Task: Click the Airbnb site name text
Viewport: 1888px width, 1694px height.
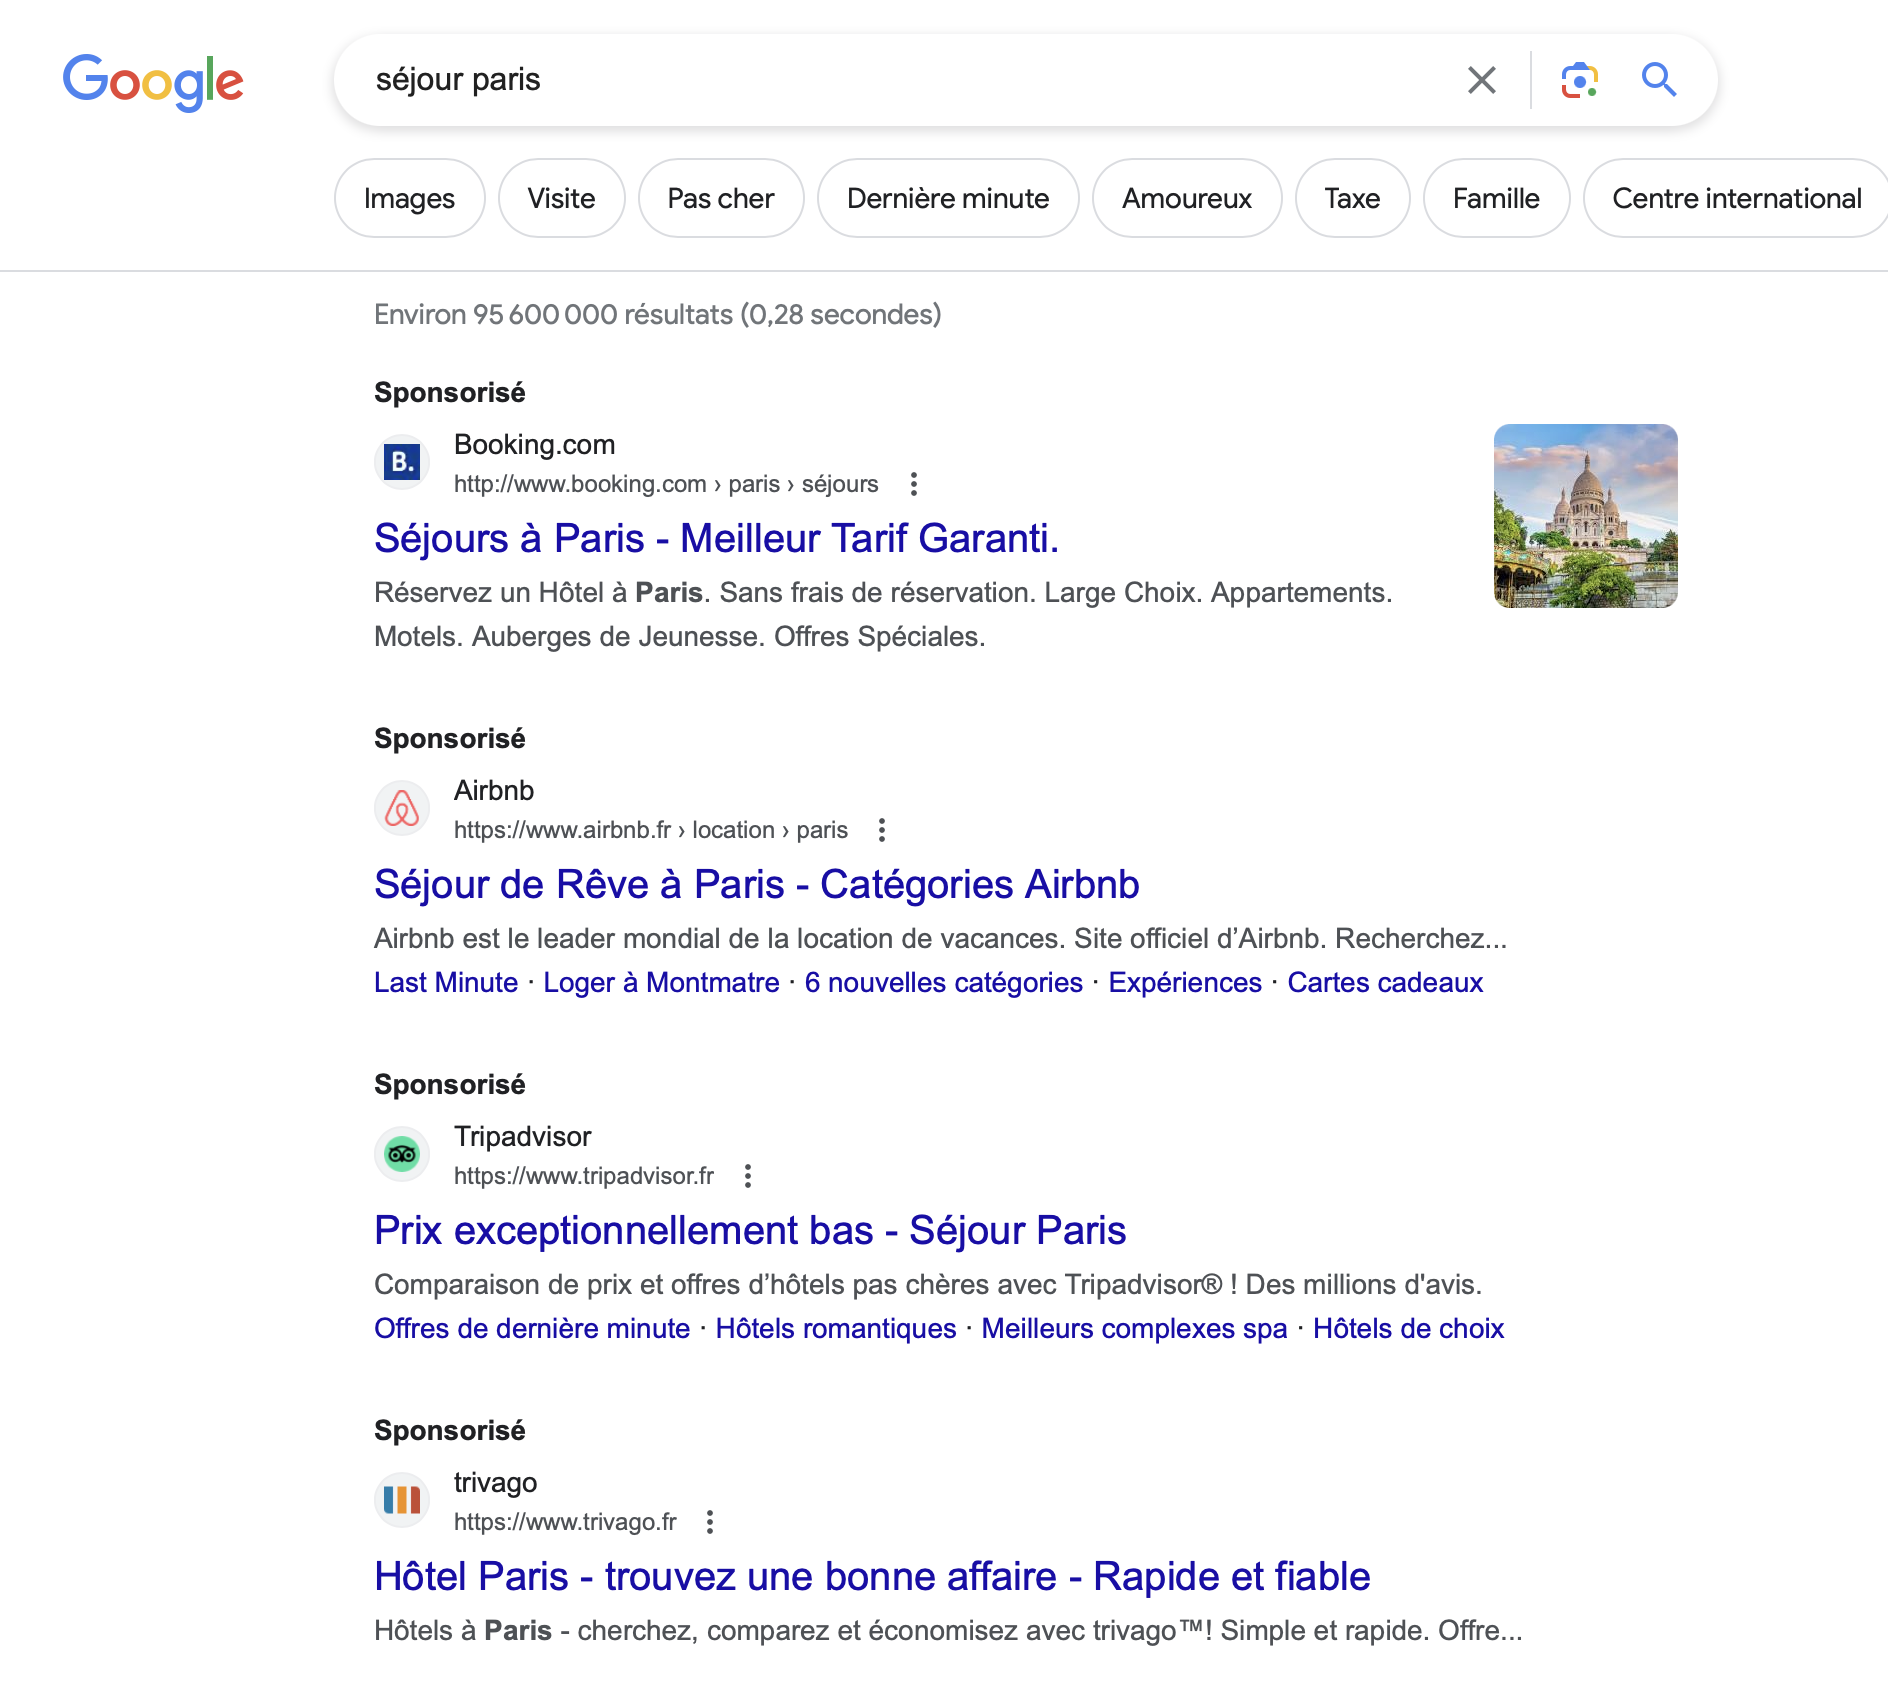Action: tap(494, 791)
